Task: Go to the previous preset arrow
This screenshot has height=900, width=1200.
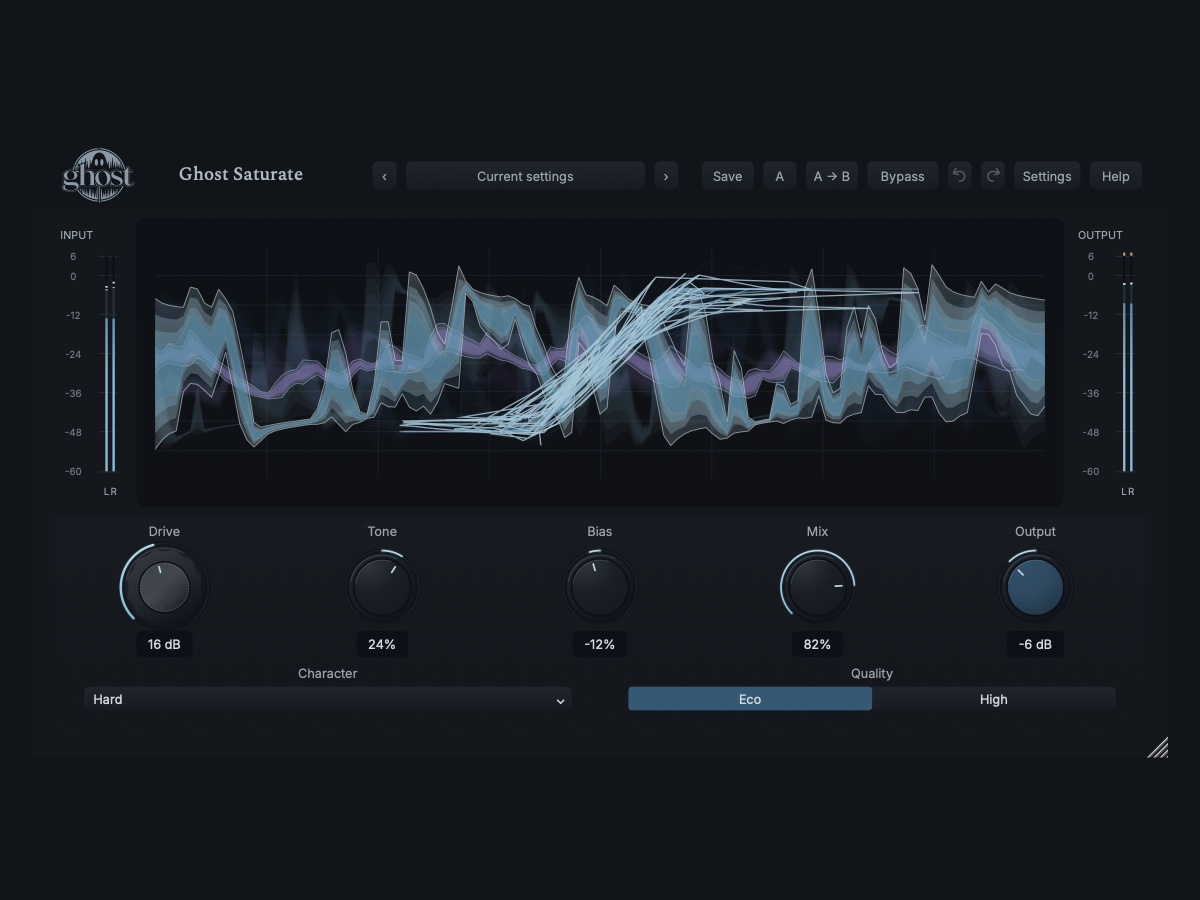Action: [385, 176]
